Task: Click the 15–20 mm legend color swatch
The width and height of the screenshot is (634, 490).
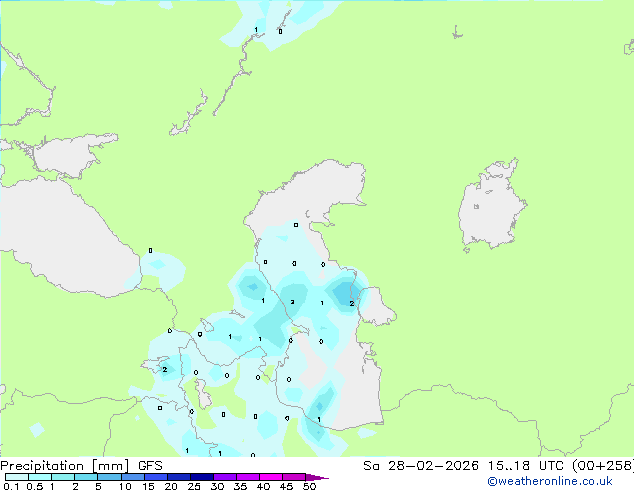Action: [x=156, y=477]
